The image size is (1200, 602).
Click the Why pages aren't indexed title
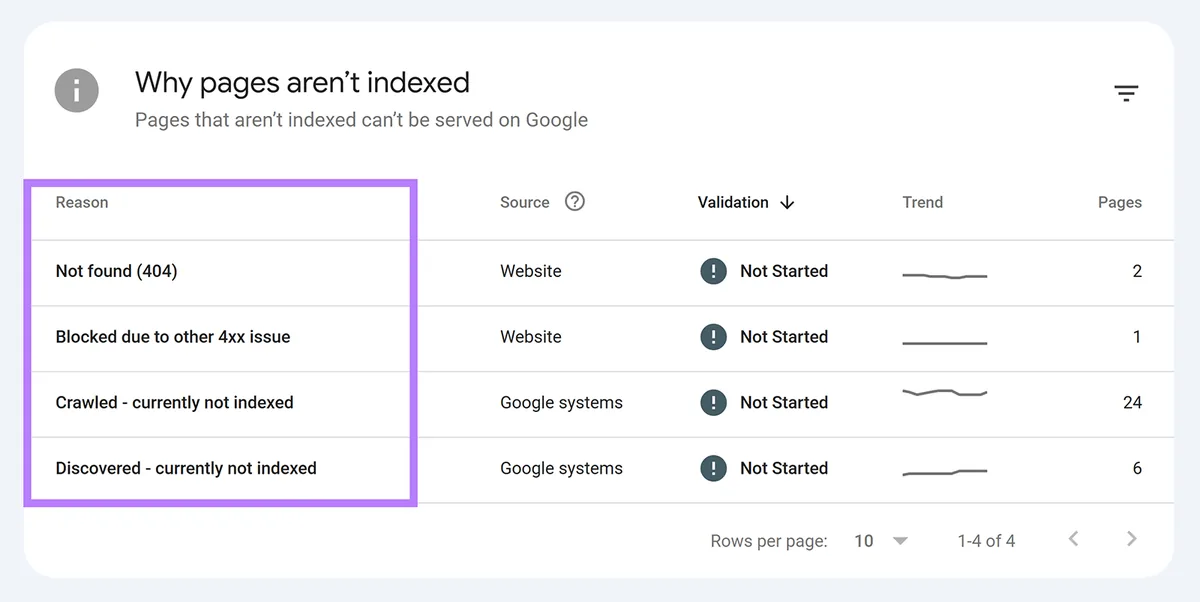pyautogui.click(x=302, y=82)
